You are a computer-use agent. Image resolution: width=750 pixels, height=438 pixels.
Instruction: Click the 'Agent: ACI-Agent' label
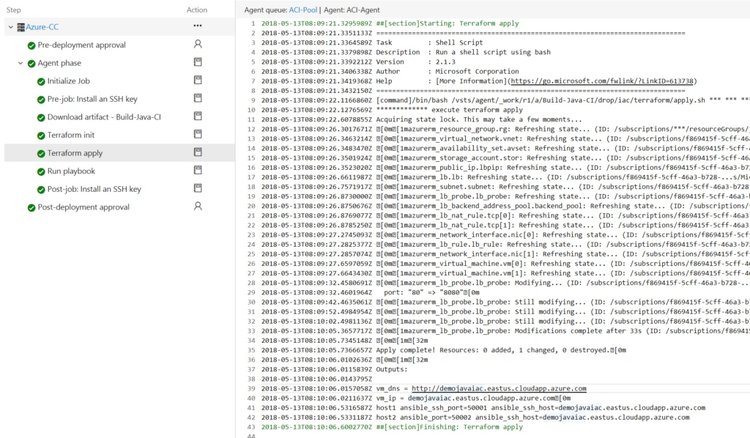[352, 10]
